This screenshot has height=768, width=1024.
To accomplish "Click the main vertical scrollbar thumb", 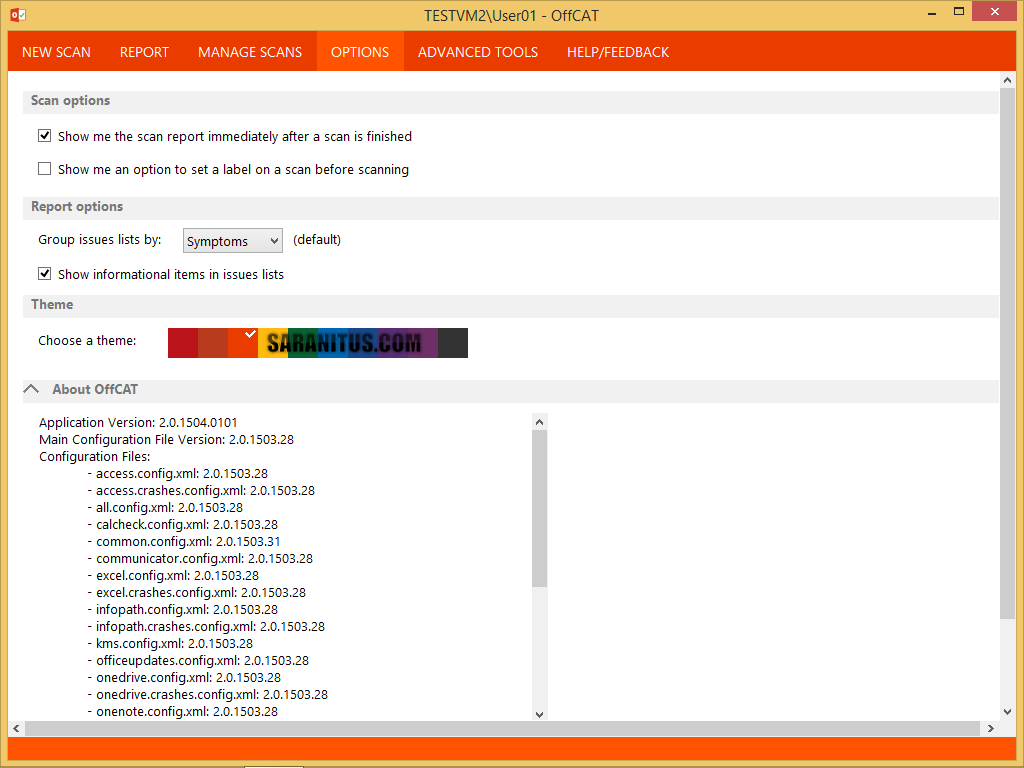I will coord(1007,353).
